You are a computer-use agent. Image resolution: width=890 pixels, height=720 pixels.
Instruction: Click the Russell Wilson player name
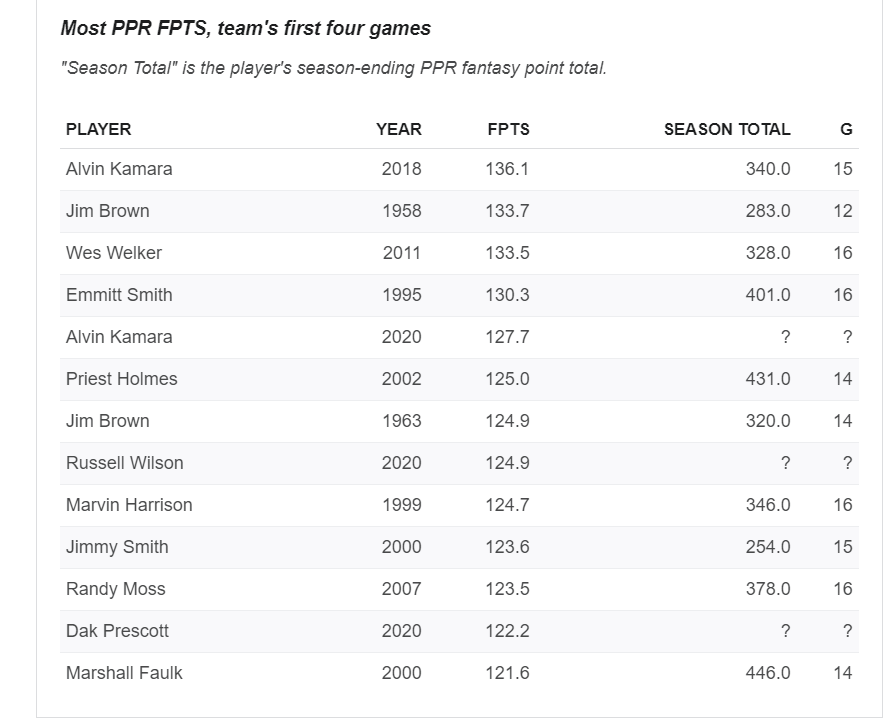124,463
